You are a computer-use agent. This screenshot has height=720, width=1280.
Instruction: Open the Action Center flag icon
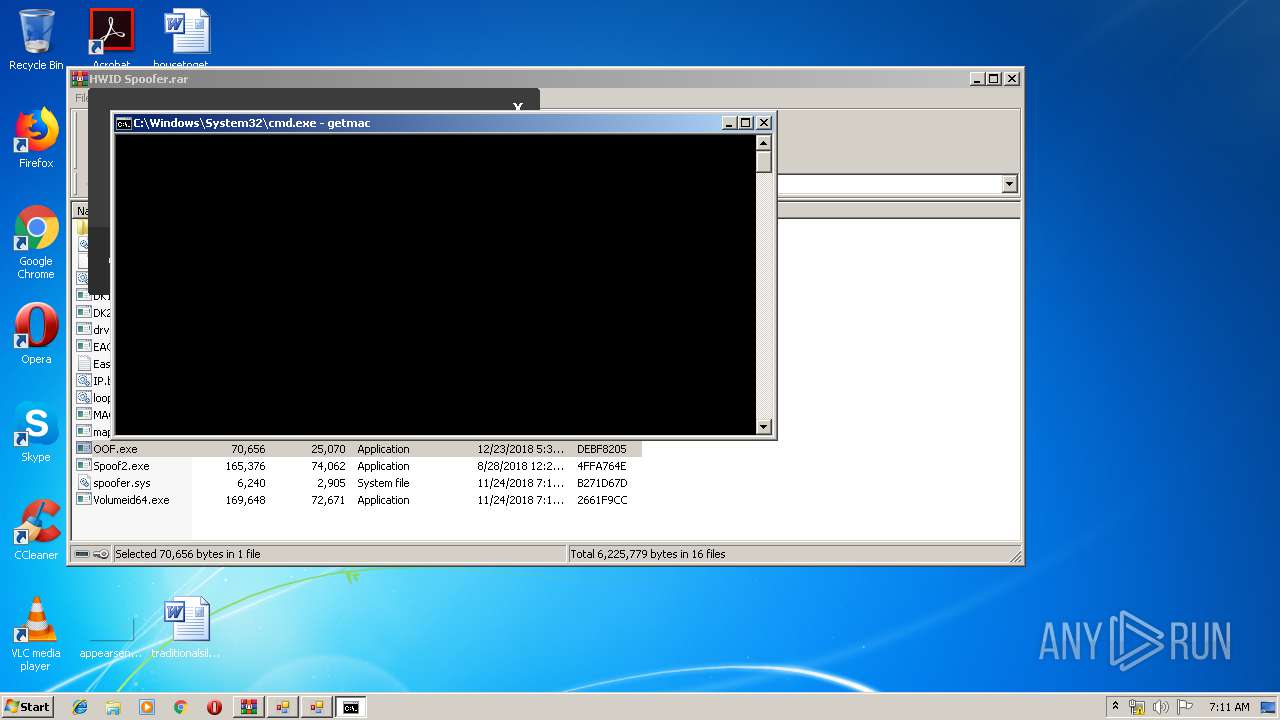click(x=1185, y=707)
